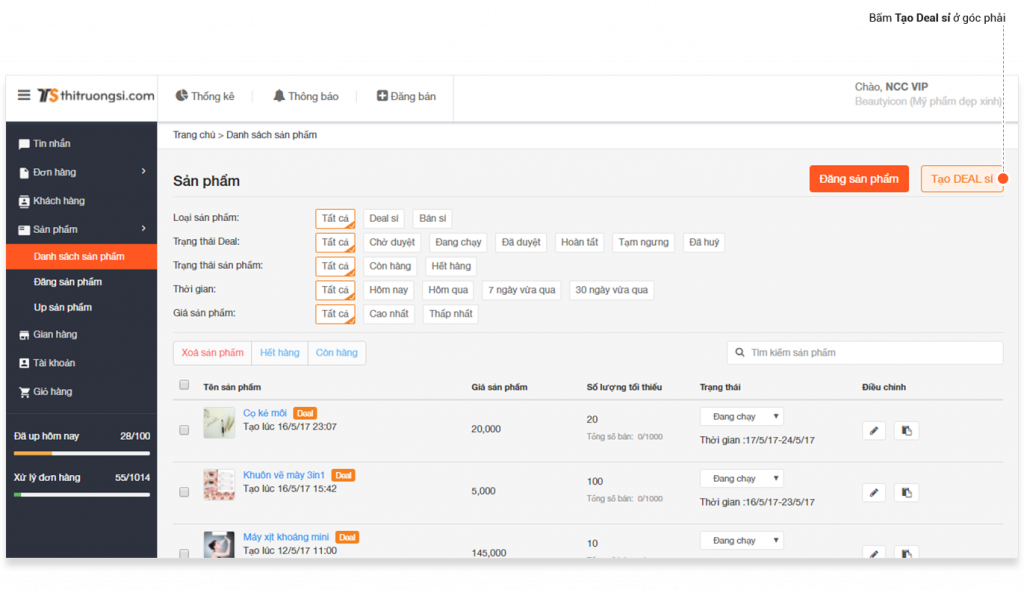Click the Tin nhắn message icon
The width and height of the screenshot is (1024, 590).
[24, 144]
